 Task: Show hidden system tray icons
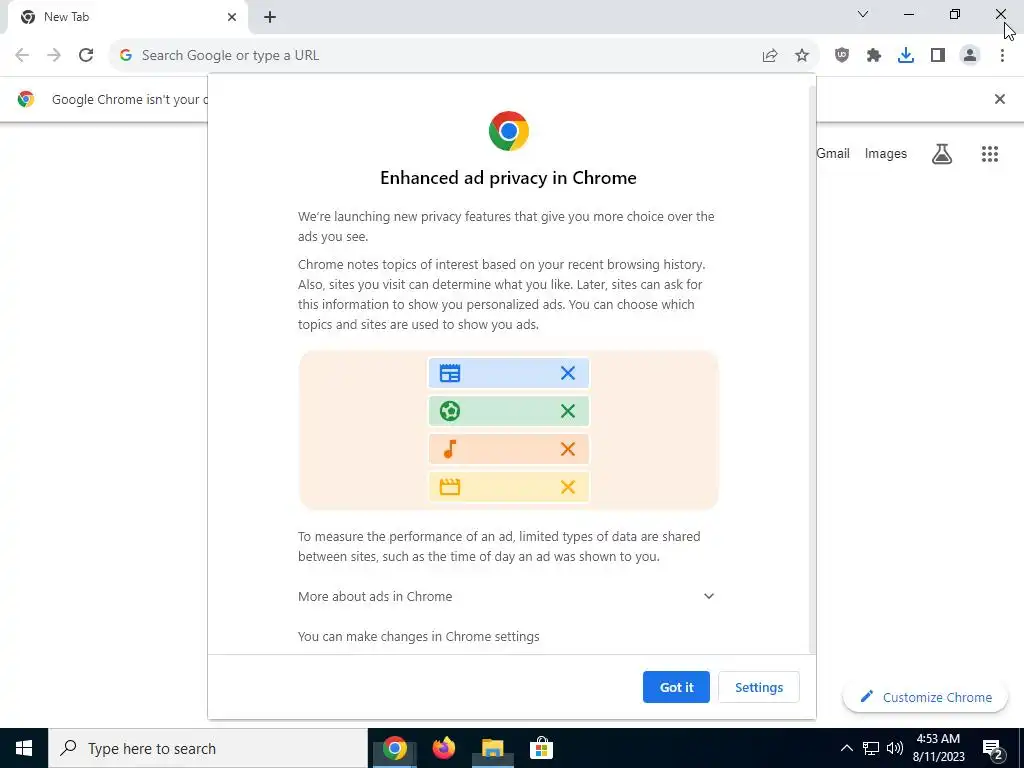846,748
